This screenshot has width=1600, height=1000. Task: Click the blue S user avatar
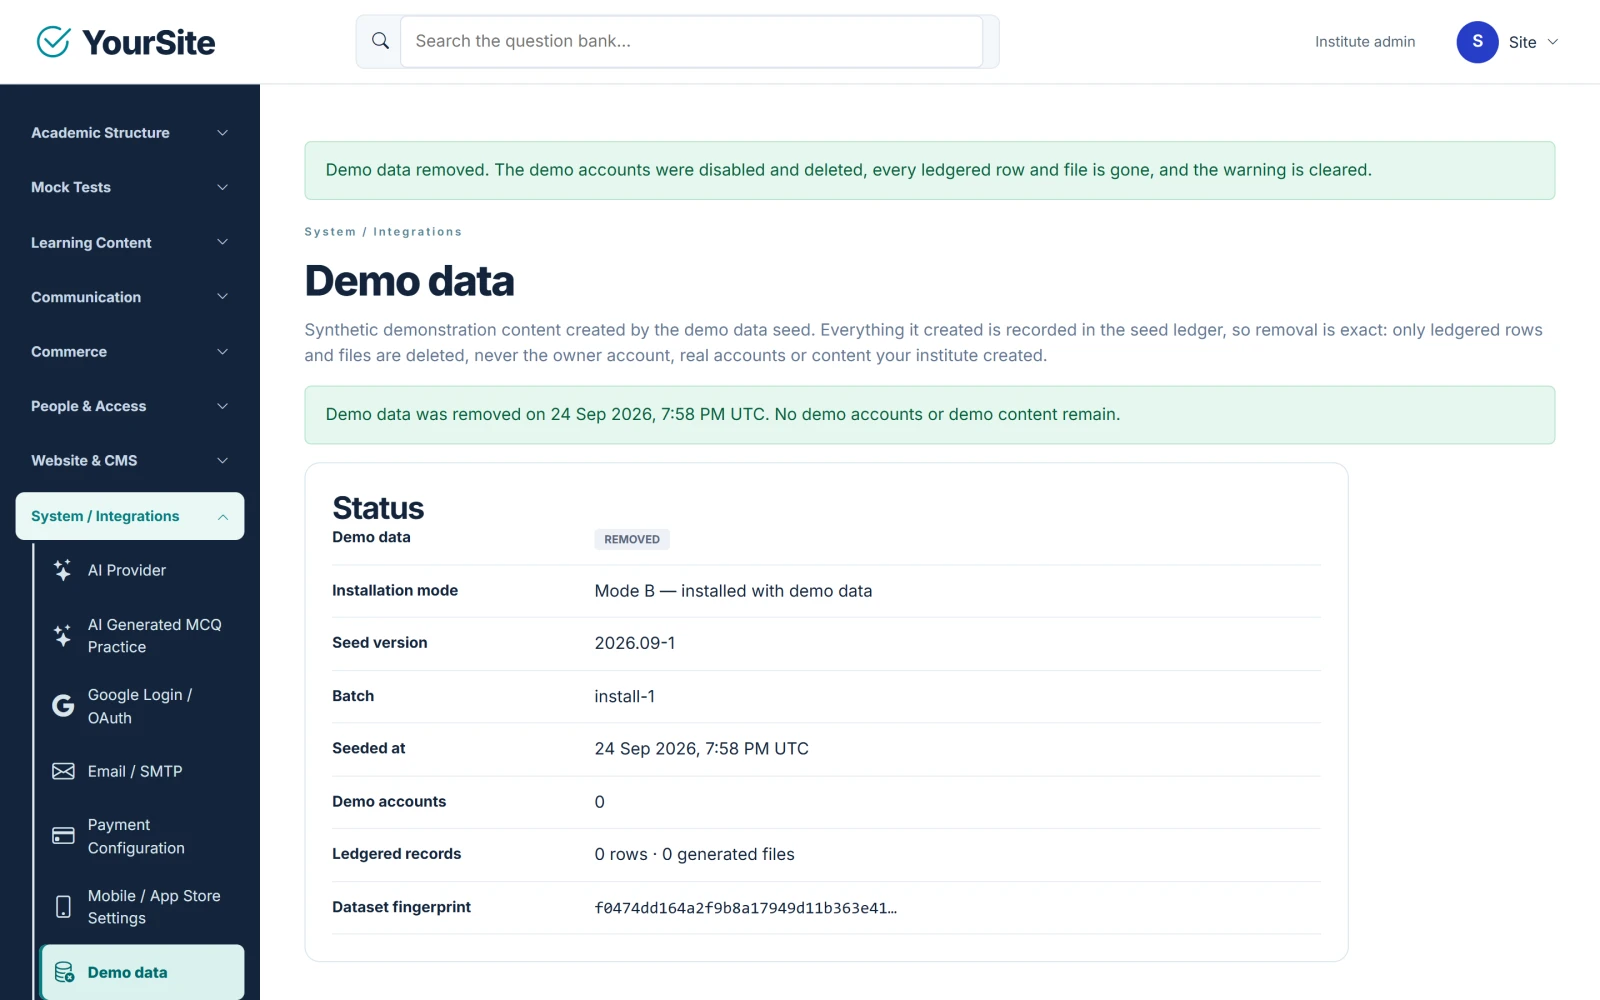tap(1477, 42)
